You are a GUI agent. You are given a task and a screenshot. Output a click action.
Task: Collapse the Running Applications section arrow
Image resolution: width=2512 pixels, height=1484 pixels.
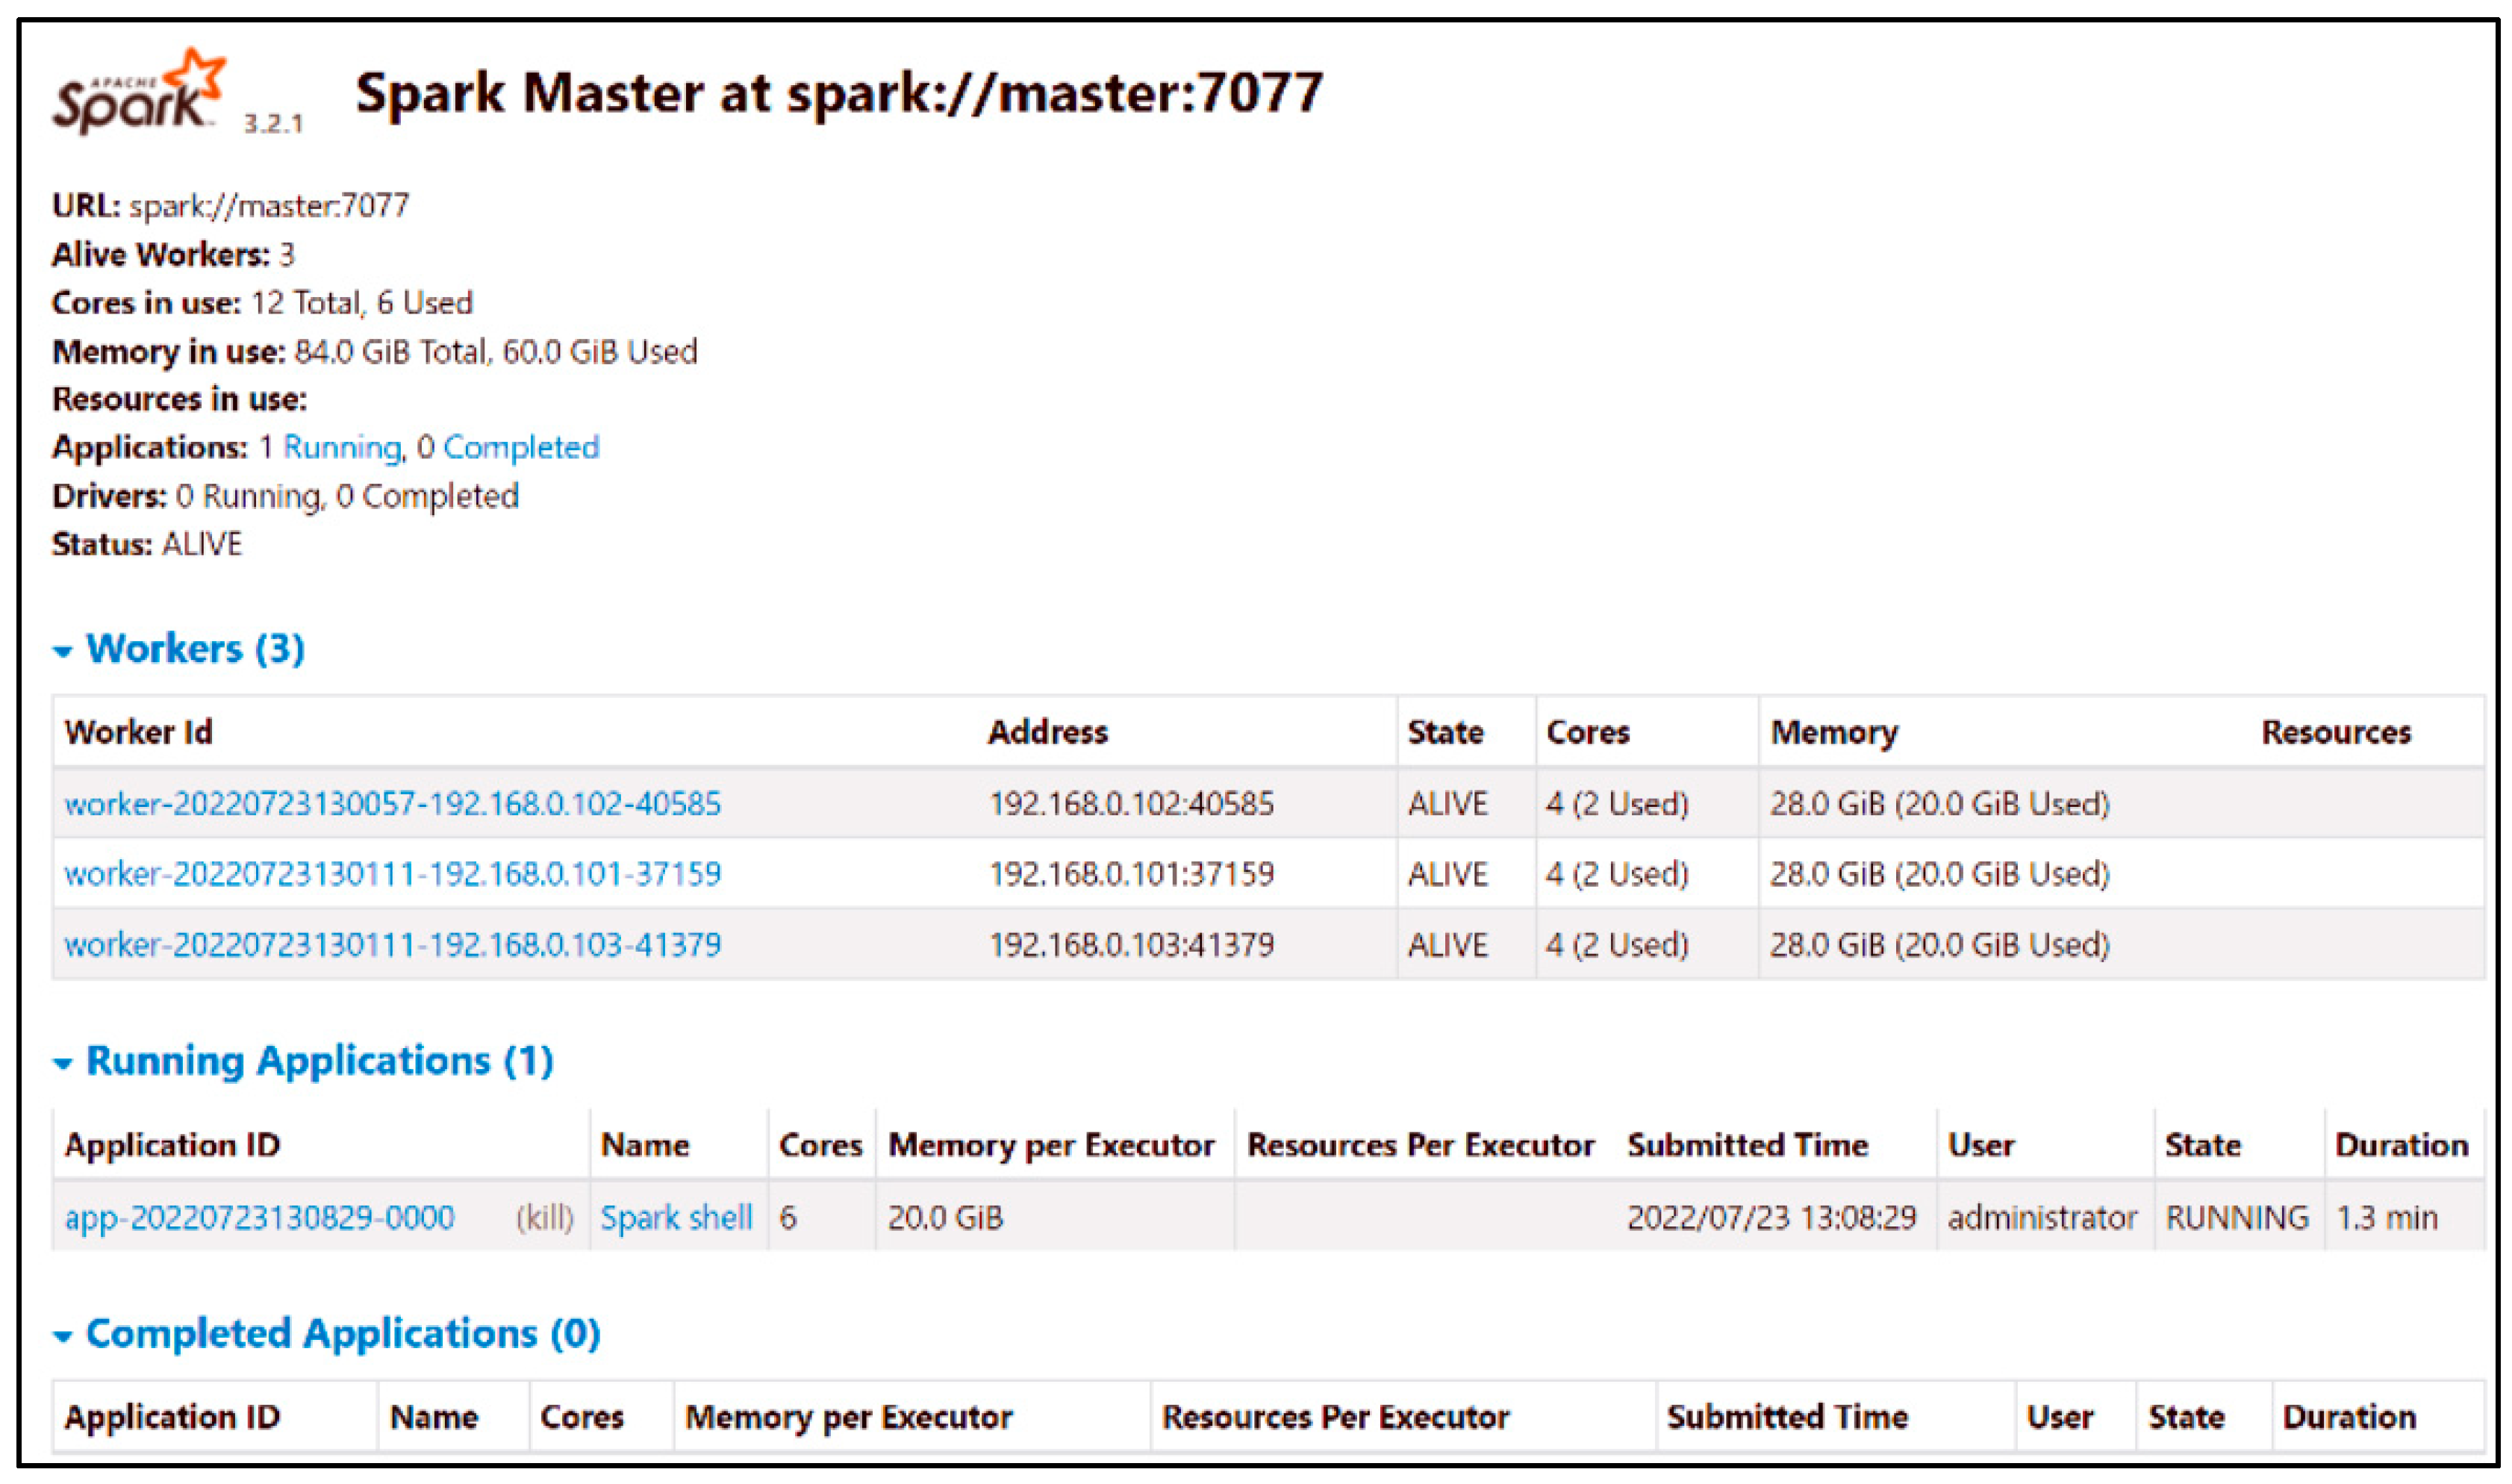(x=63, y=1063)
